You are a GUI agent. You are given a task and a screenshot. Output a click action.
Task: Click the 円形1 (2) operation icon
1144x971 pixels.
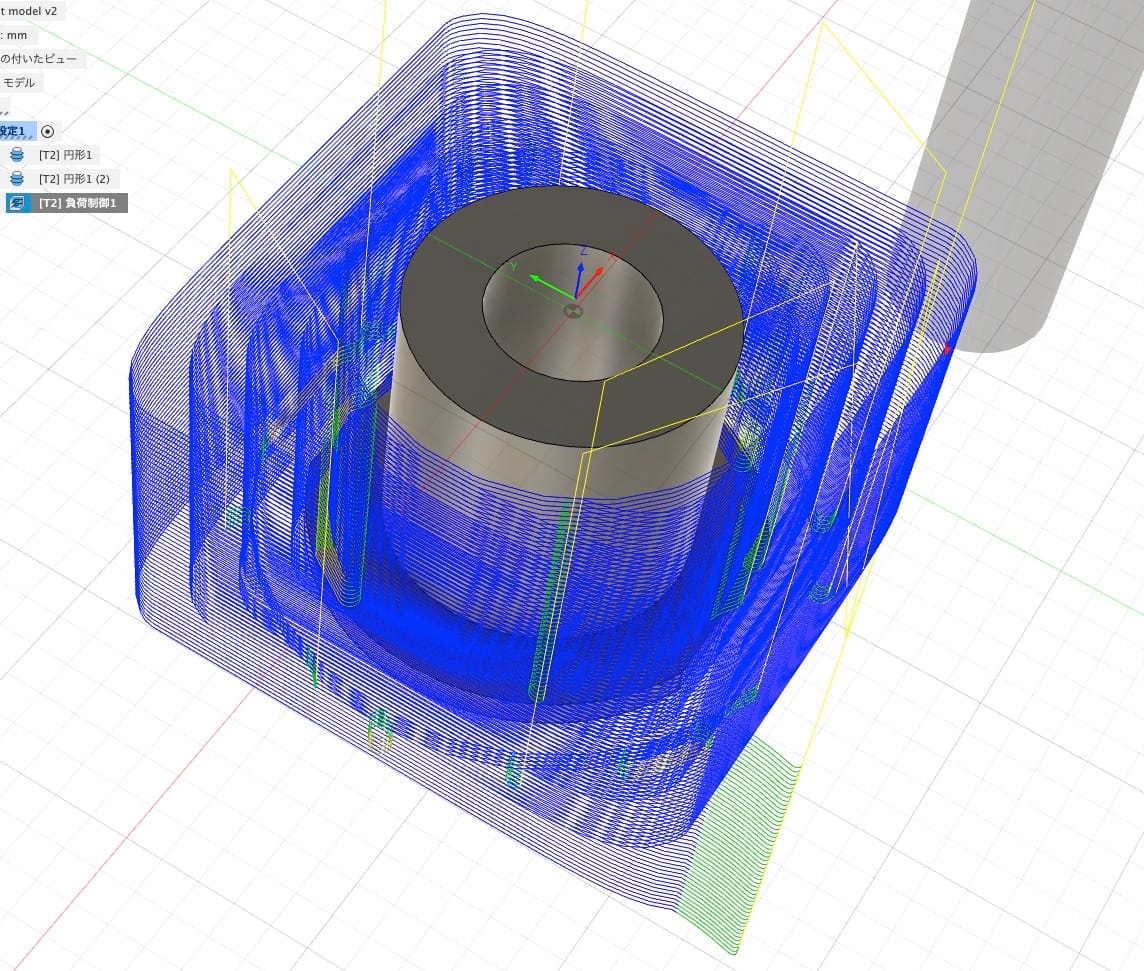coord(17,179)
